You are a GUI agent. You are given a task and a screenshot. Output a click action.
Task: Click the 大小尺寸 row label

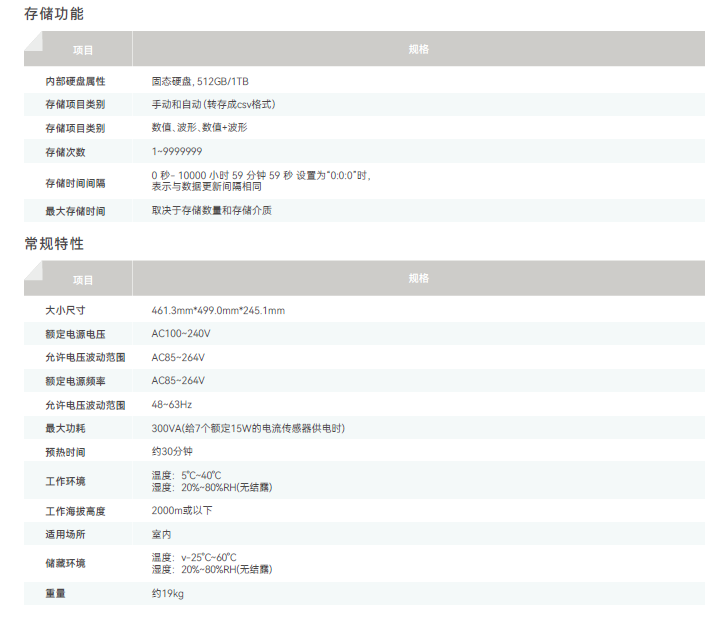[x=65, y=311]
